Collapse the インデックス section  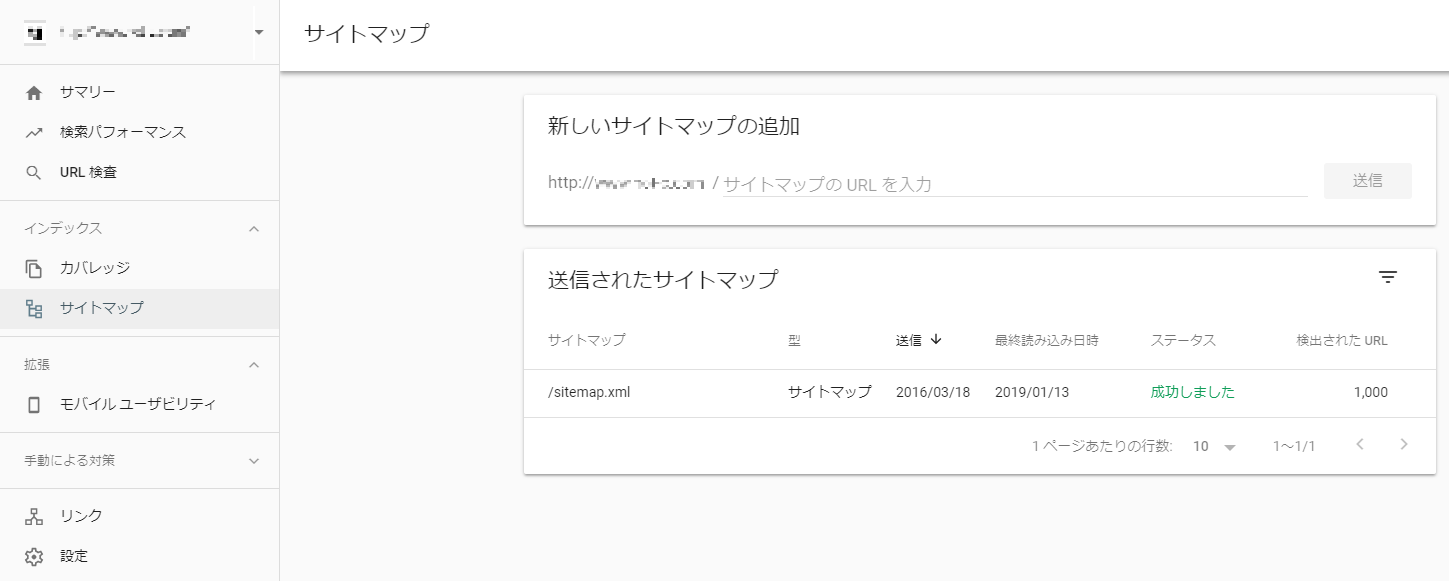point(254,229)
